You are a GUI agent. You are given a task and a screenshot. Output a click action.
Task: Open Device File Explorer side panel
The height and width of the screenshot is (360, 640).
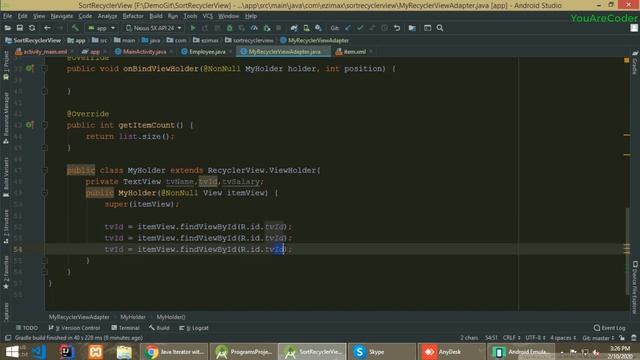click(x=635, y=288)
